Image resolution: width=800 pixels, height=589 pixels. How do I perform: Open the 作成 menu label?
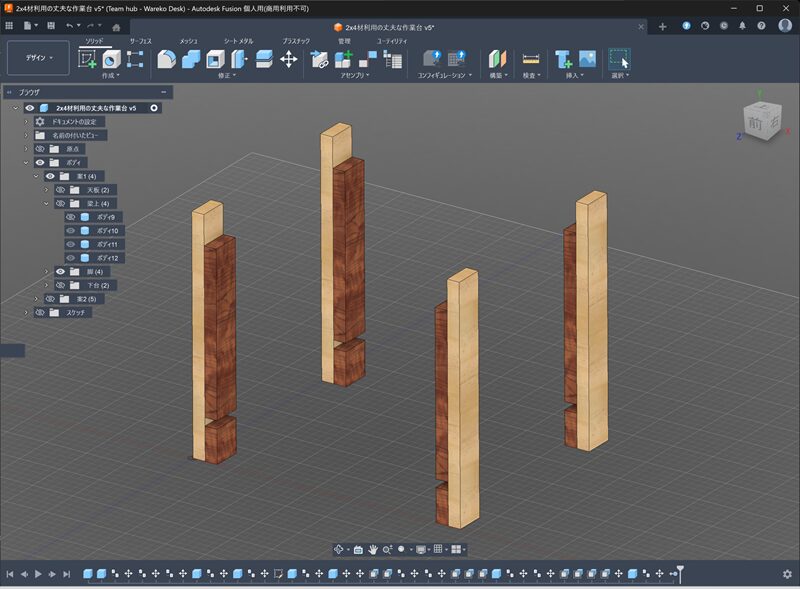(109, 75)
